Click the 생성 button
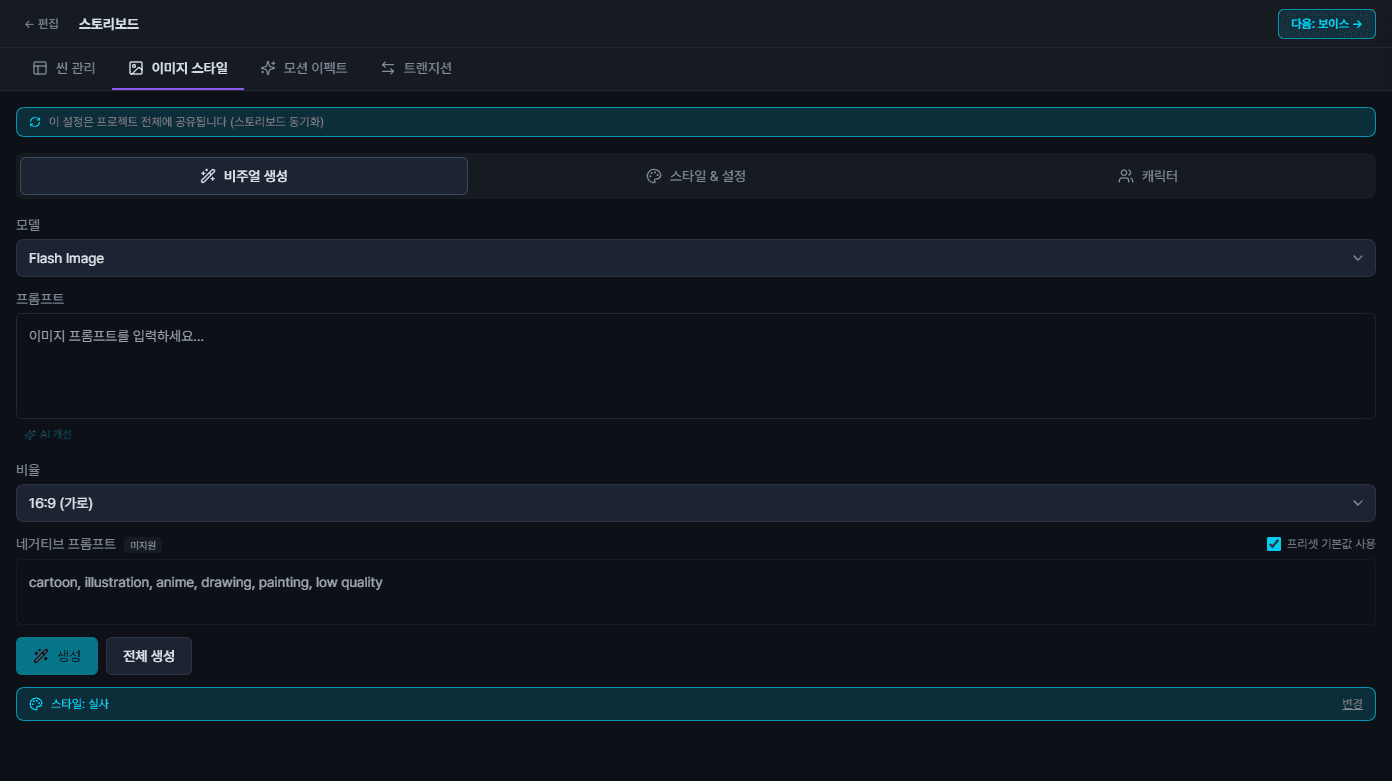1392x781 pixels. click(x=57, y=656)
